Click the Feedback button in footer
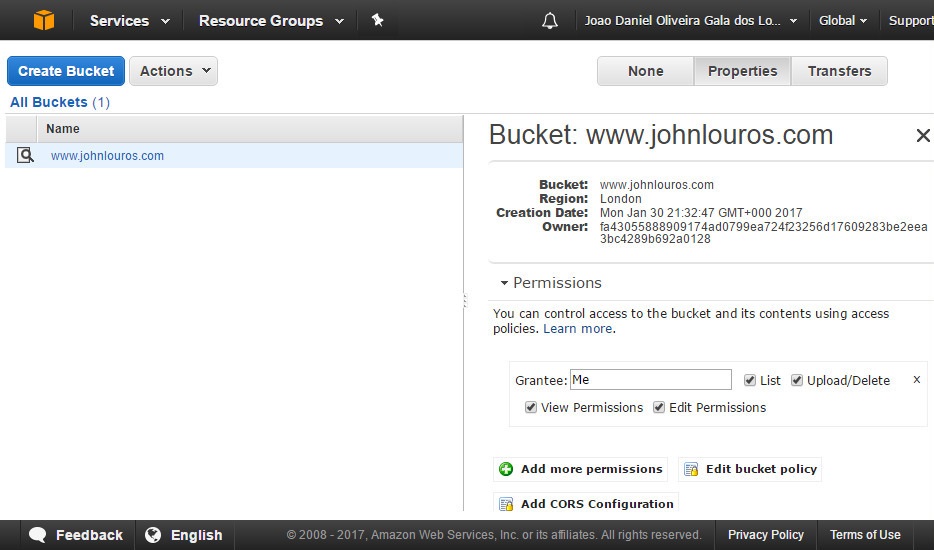Screen dimensions: 934x550 [x=76, y=535]
